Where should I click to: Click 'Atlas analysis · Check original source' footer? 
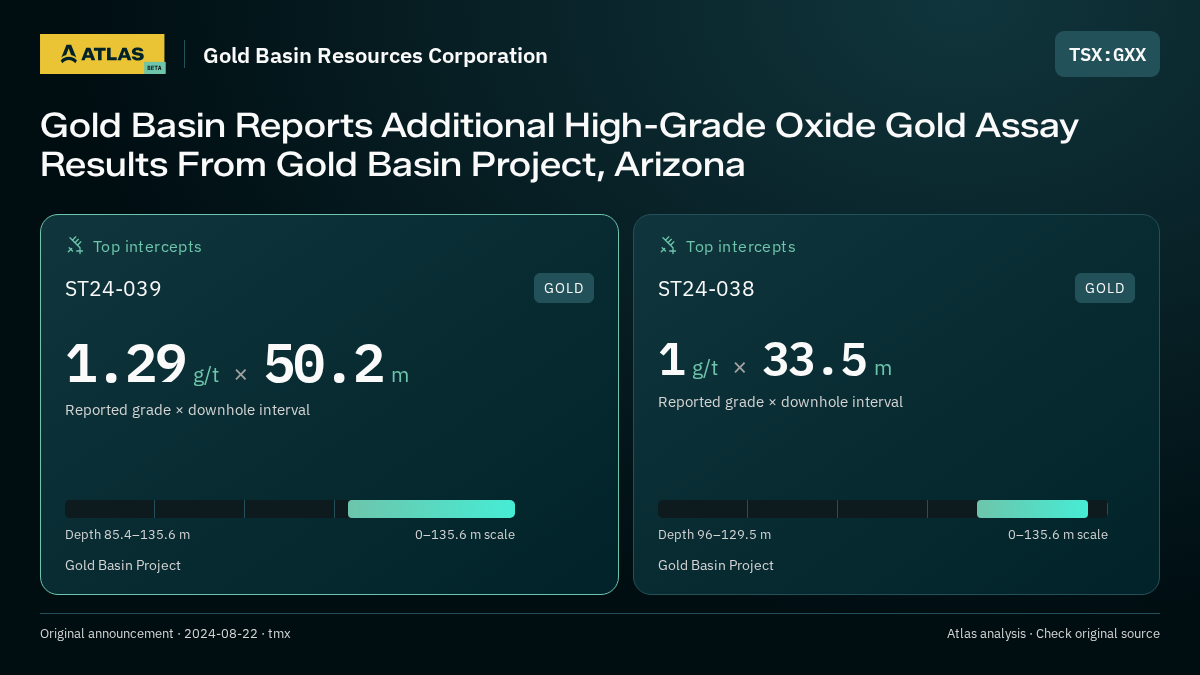point(1053,634)
